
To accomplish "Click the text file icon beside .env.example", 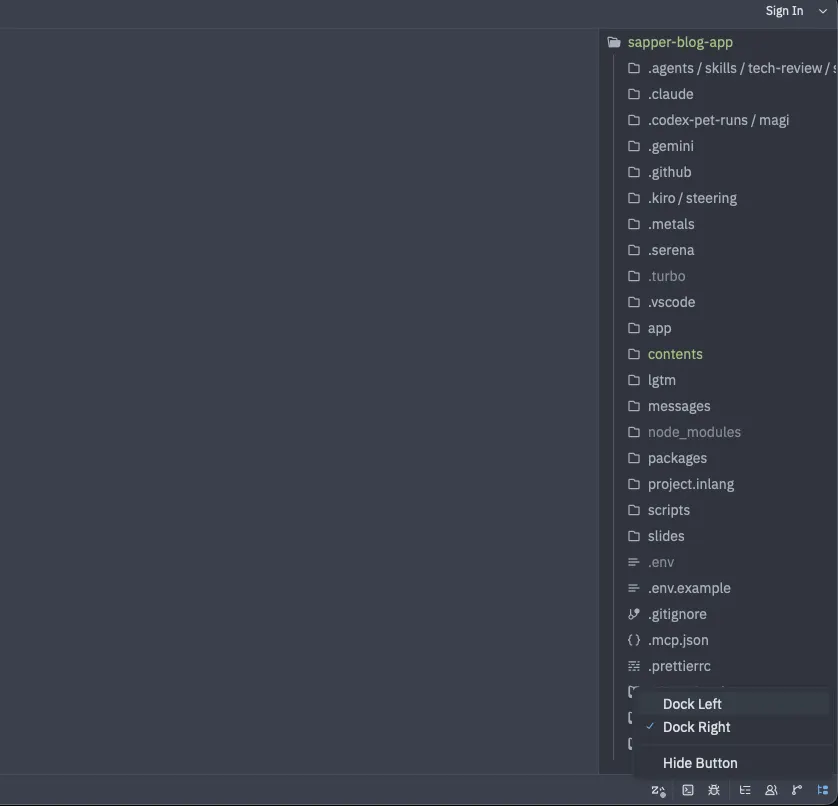I will pos(634,588).
